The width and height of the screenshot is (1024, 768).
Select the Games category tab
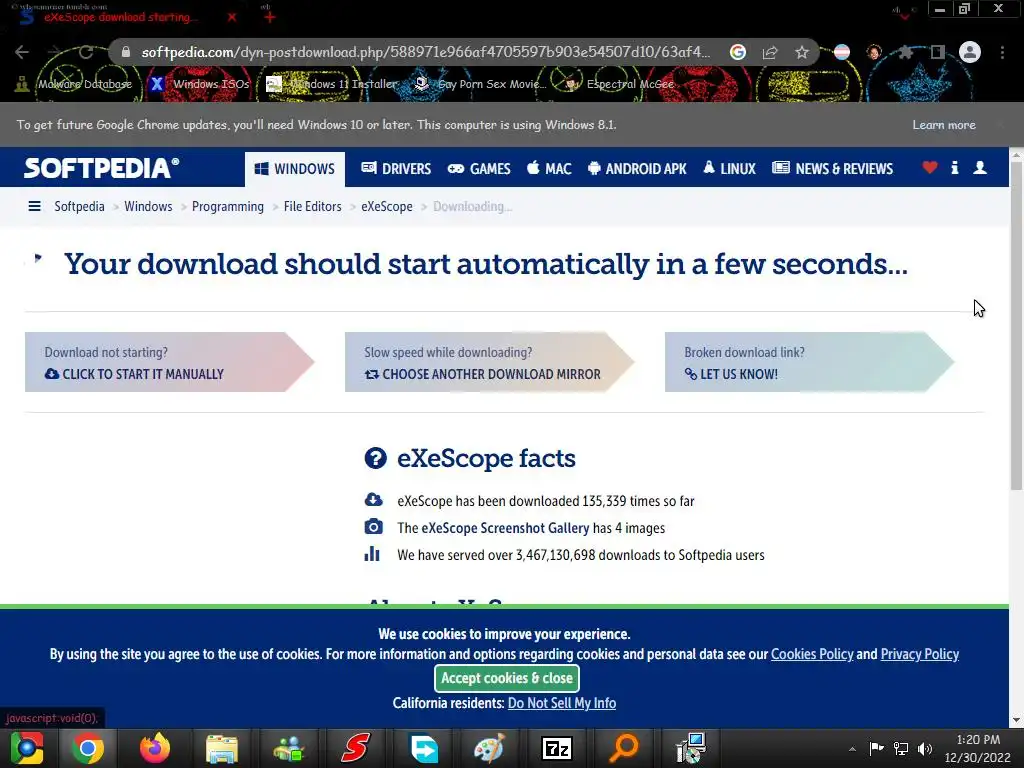[479, 168]
